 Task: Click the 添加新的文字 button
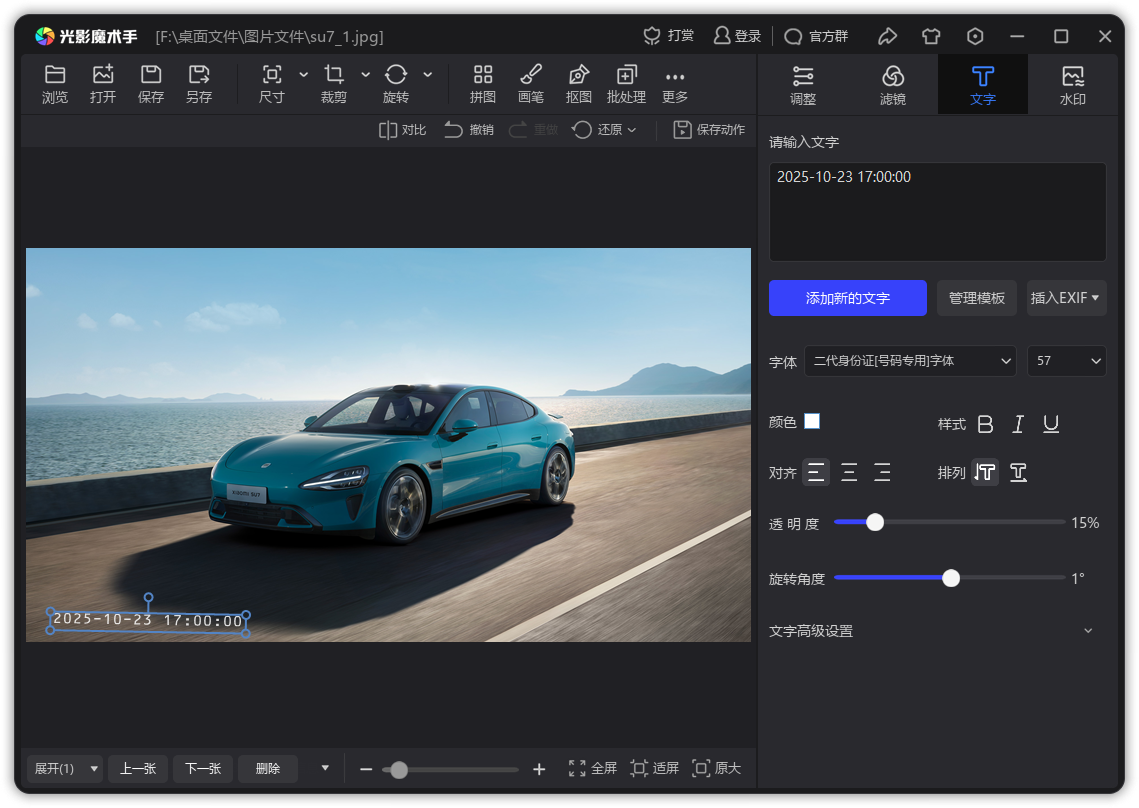coord(848,298)
